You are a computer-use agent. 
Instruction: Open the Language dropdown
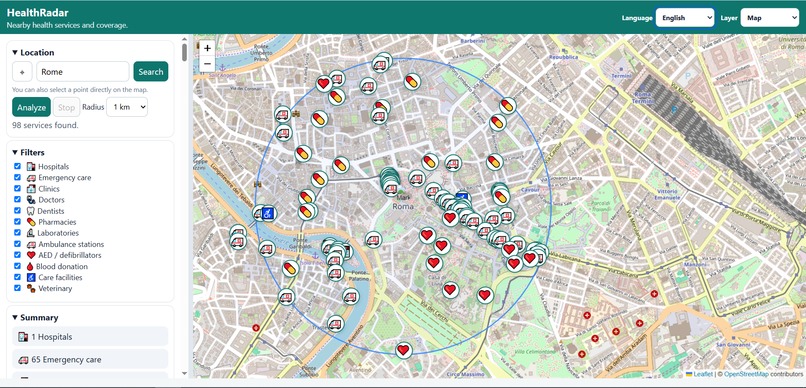(685, 18)
